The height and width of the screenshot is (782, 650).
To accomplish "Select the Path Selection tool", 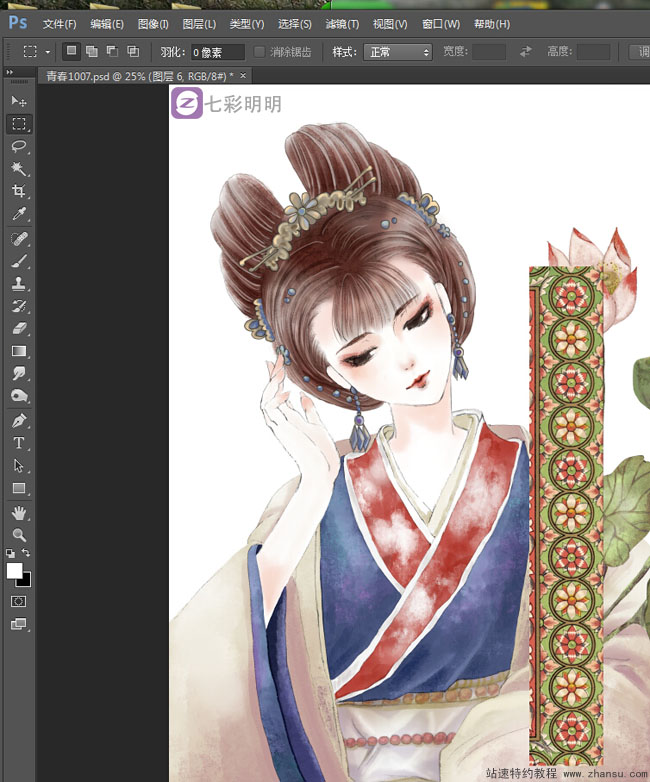I will click(19, 465).
